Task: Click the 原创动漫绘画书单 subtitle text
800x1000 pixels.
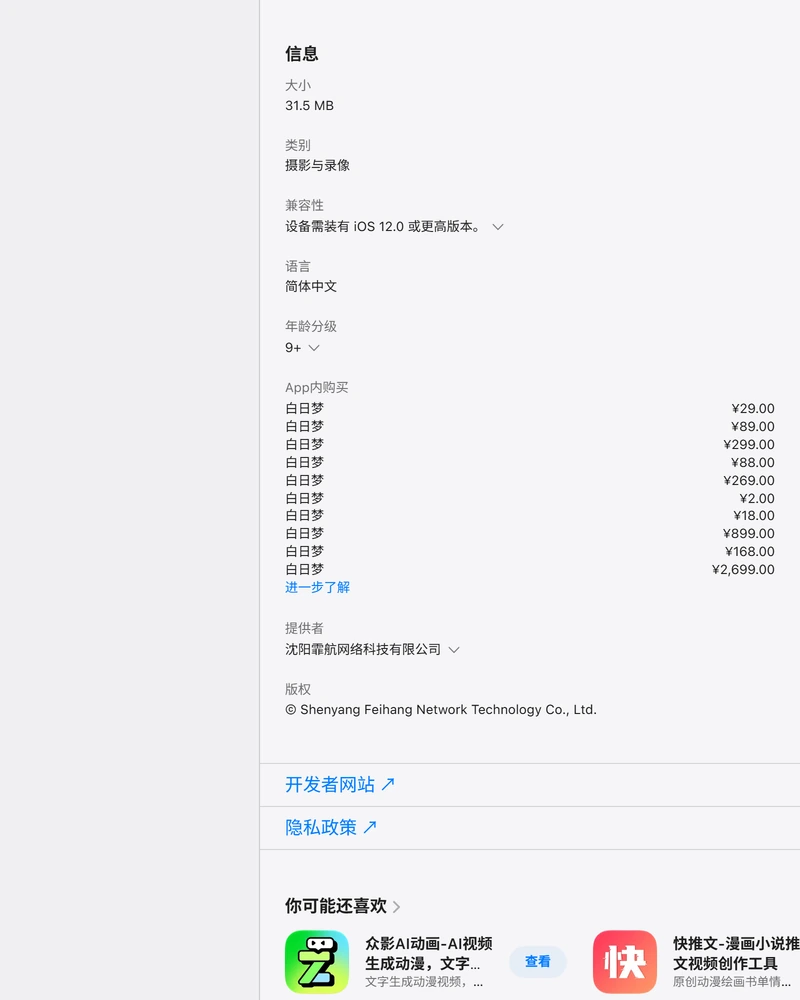Action: pyautogui.click(x=732, y=982)
